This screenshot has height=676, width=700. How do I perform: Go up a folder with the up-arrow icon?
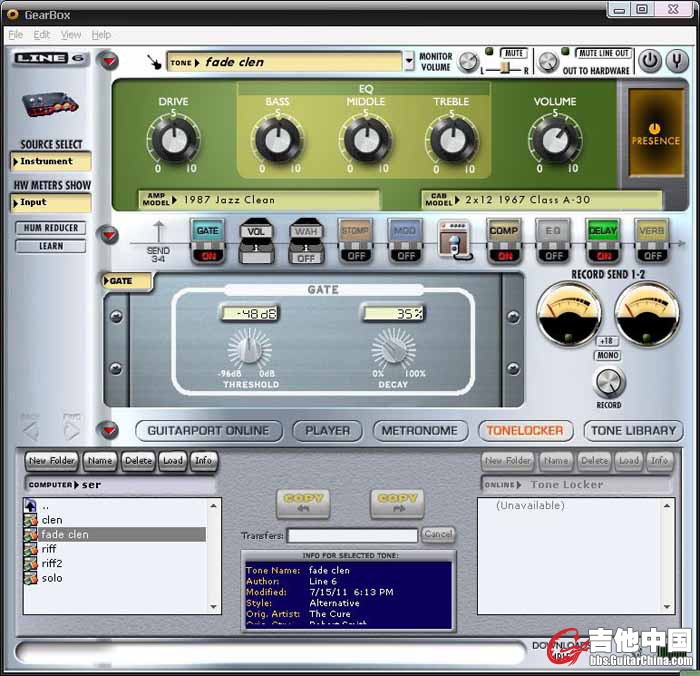click(x=31, y=505)
